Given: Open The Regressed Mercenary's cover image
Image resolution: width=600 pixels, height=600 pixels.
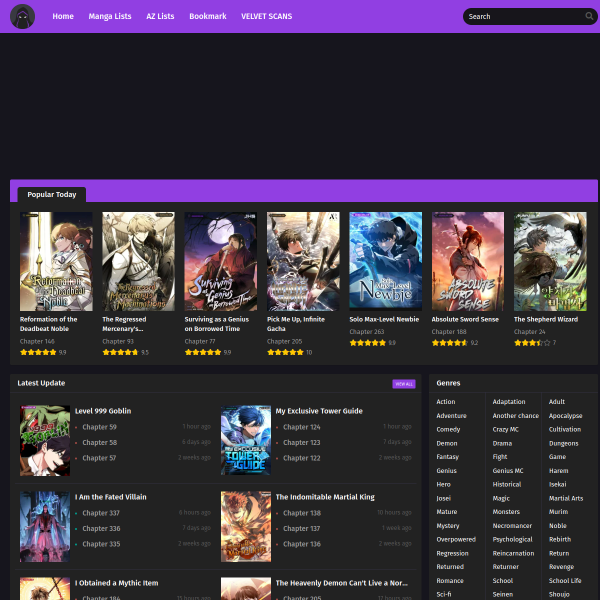Looking at the screenshot, I should pos(139,261).
